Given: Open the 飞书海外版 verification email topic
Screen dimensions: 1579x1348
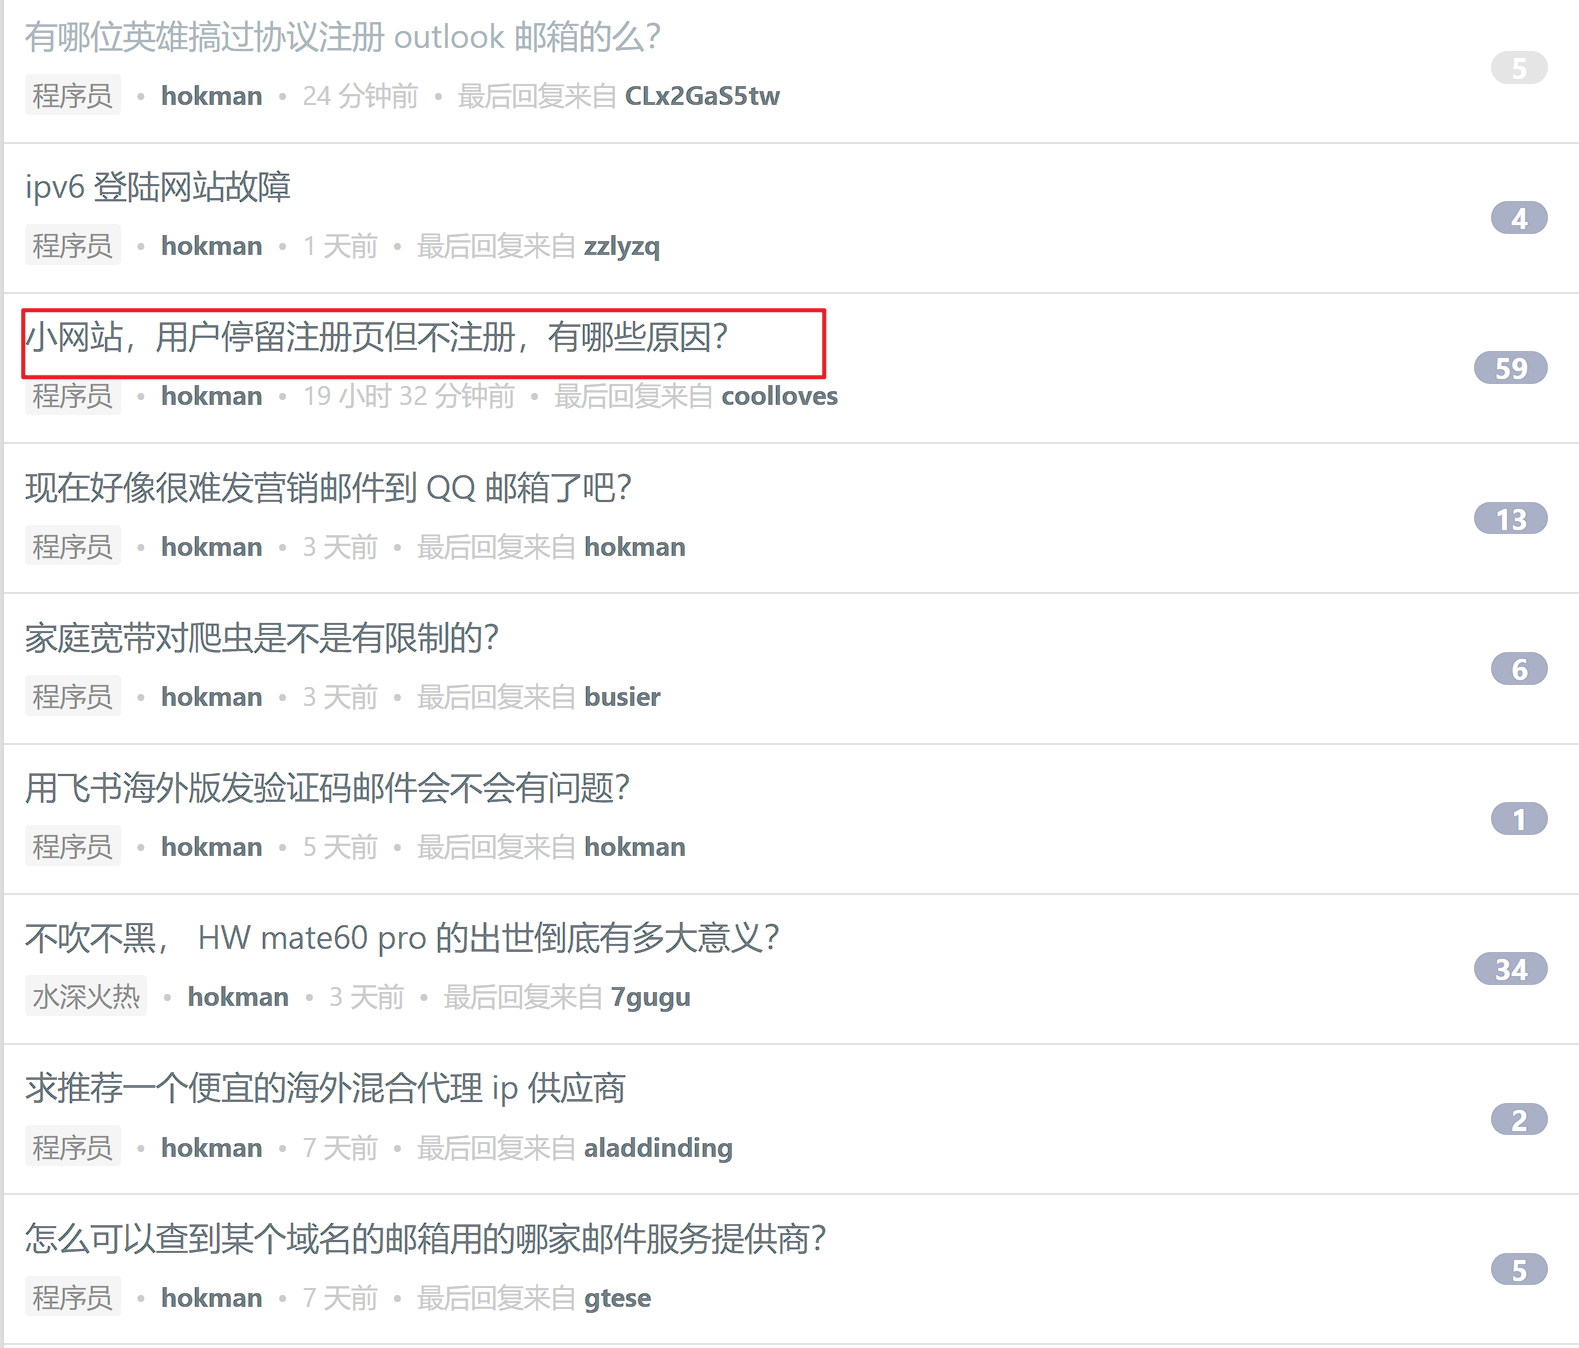Looking at the screenshot, I should [328, 788].
